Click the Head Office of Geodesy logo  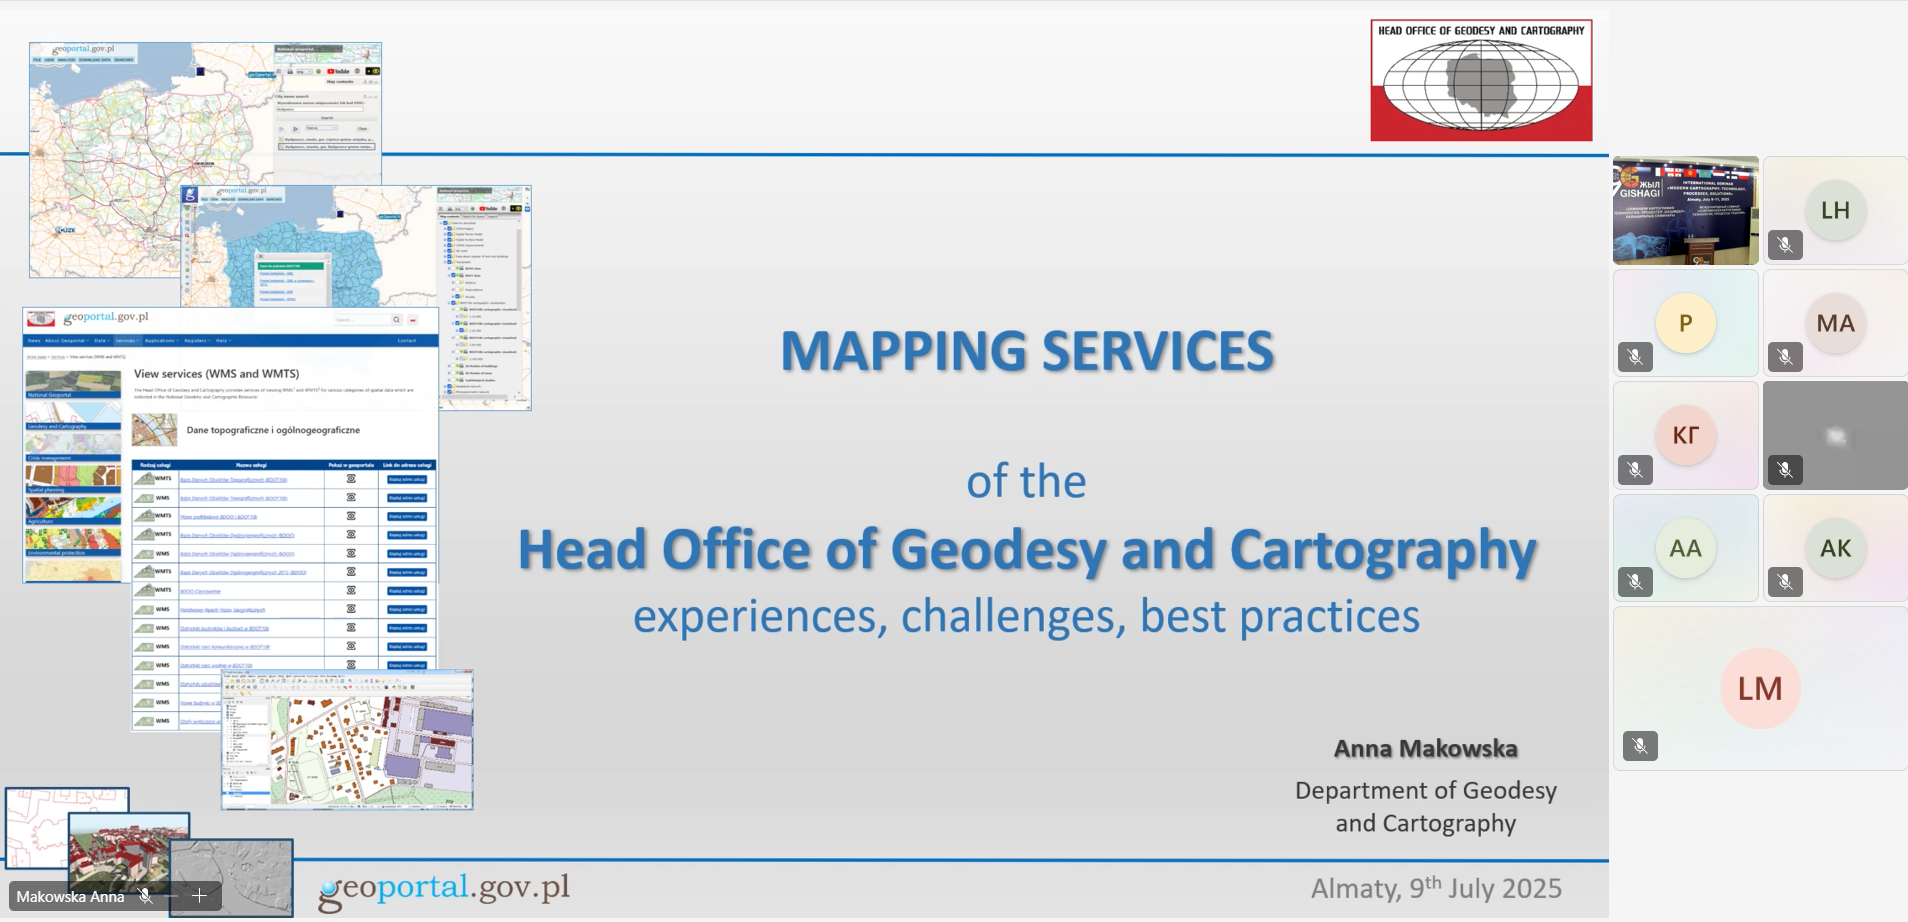[x=1481, y=80]
